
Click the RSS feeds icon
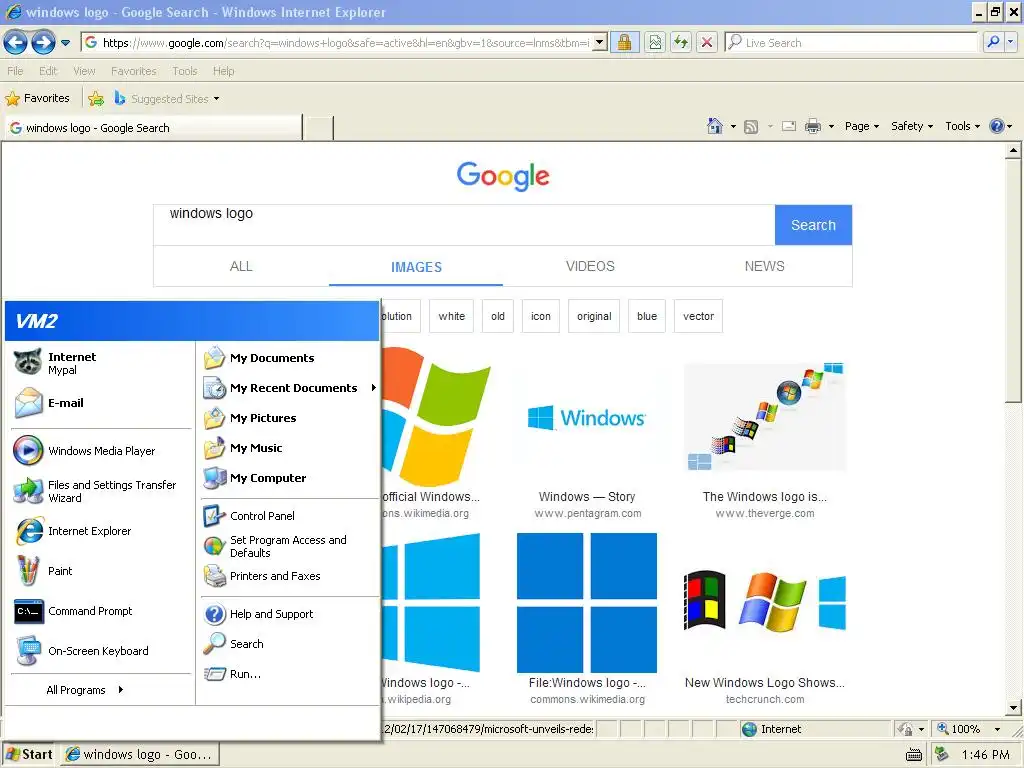click(x=751, y=127)
